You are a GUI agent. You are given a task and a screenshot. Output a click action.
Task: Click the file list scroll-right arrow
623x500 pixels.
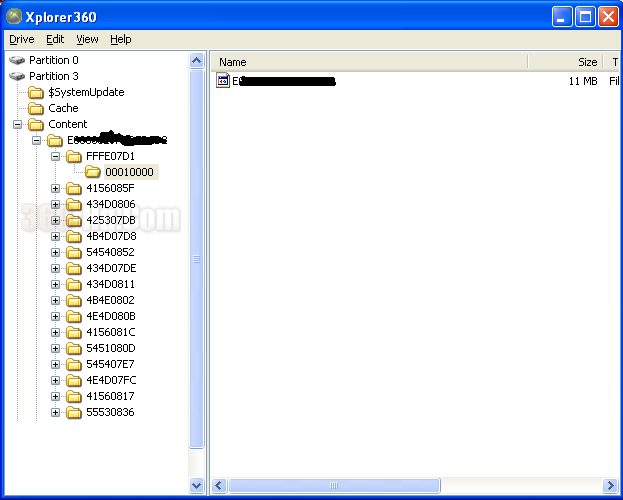click(610, 485)
